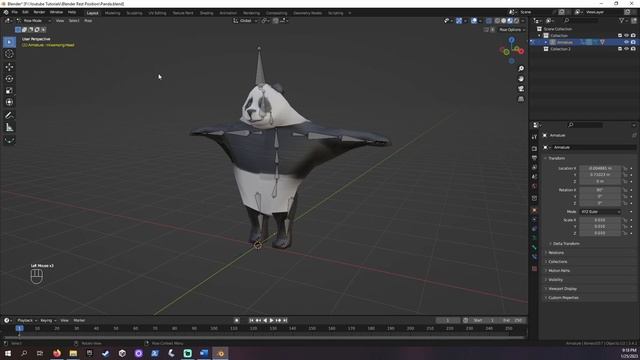Image resolution: width=640 pixels, height=360 pixels.
Task: Expand the Viewport Display panel
Action: tap(562, 289)
